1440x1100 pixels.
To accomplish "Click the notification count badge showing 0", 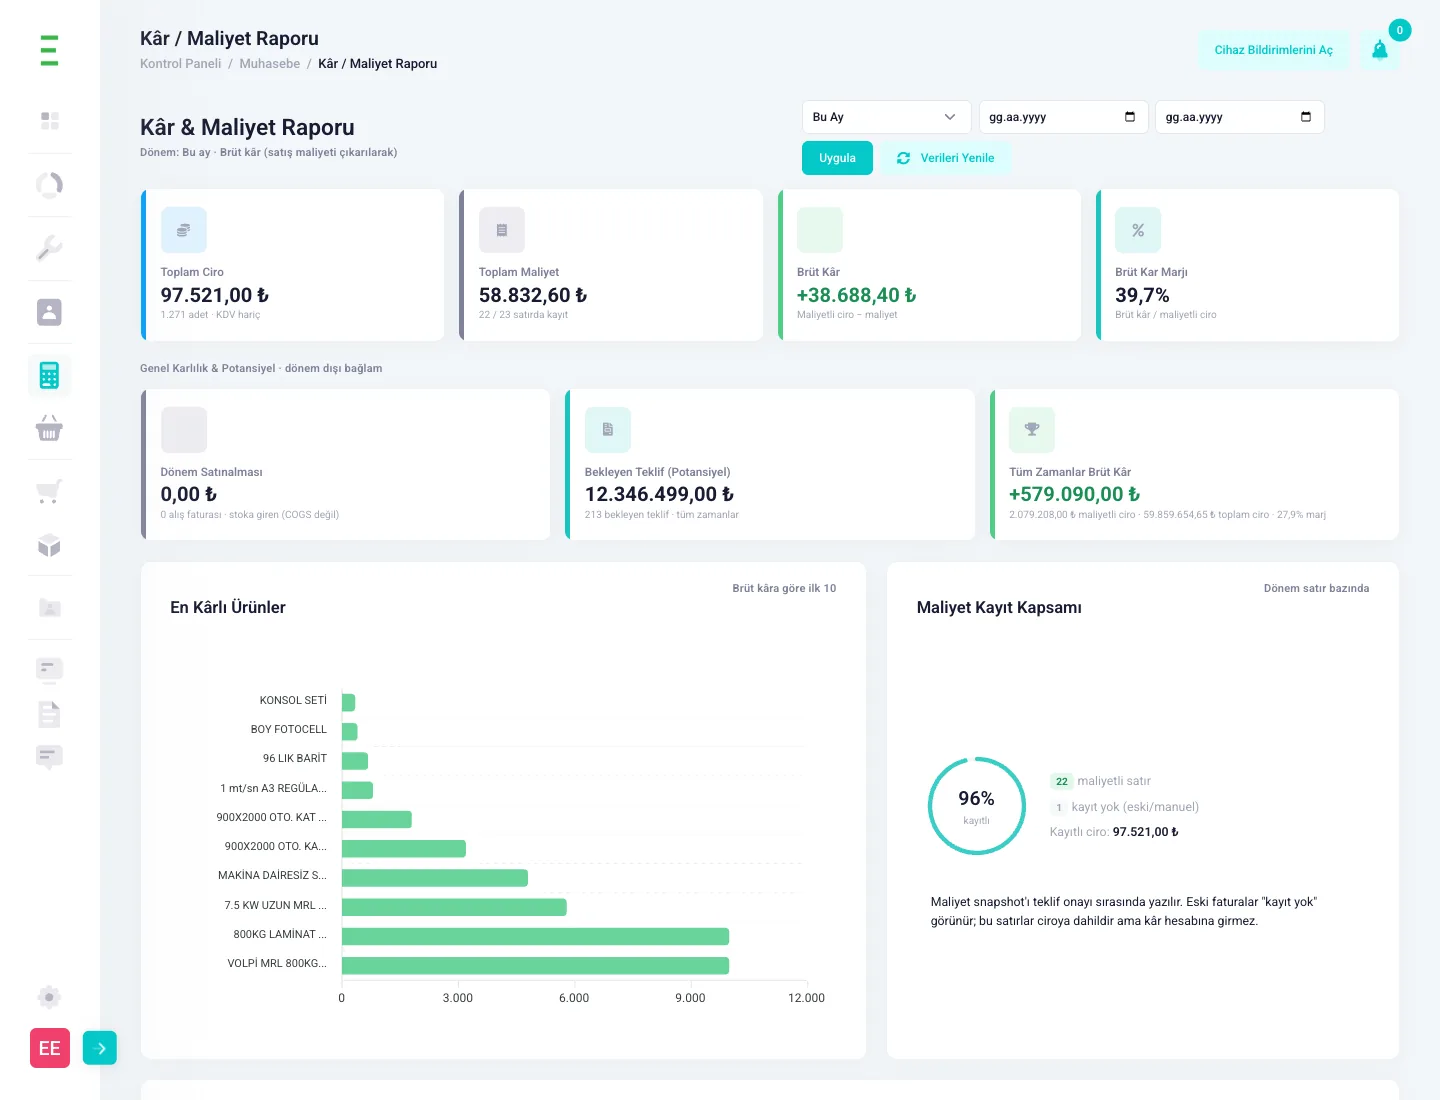I will (1400, 30).
